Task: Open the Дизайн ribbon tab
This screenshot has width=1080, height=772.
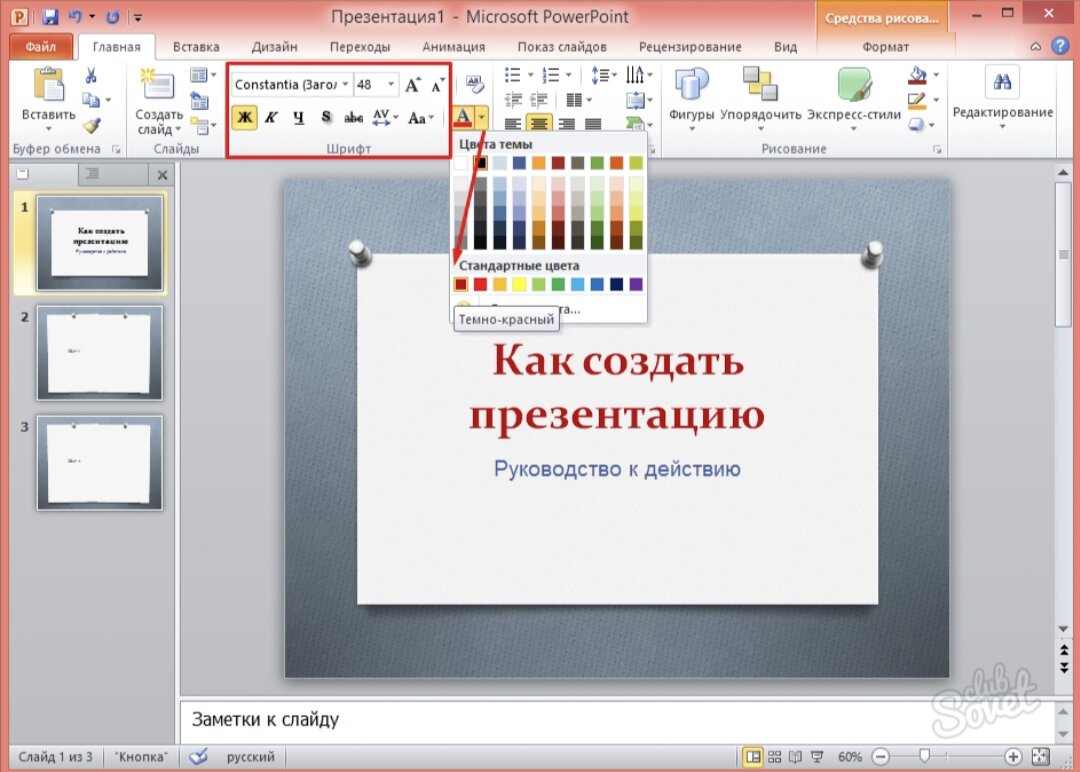Action: (x=274, y=47)
